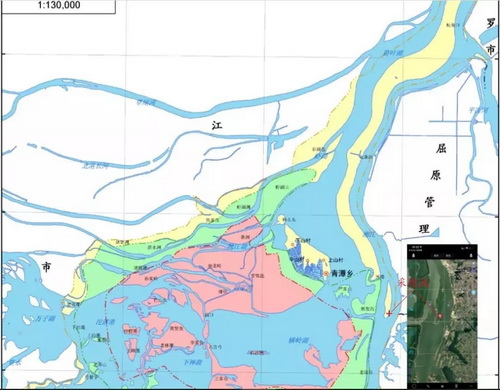This screenshot has height=390, width=500.
Task: Click the 上山村 village marker
Action: [323, 260]
